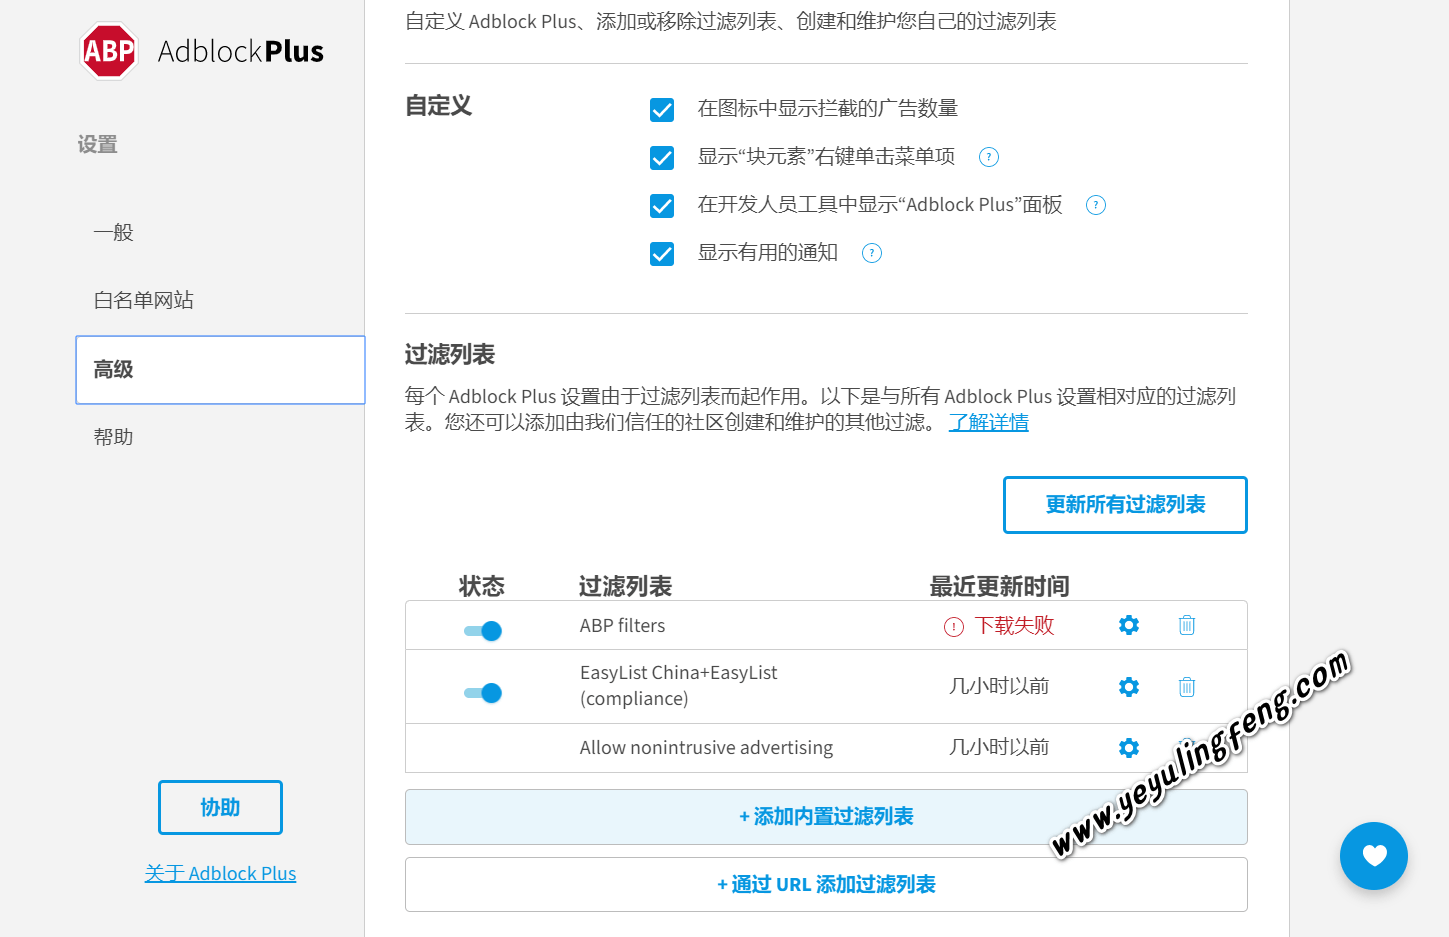Image resolution: width=1449 pixels, height=937 pixels.
Task: Uncheck 显示“块元素”右键单击菜单项
Action: [x=662, y=157]
